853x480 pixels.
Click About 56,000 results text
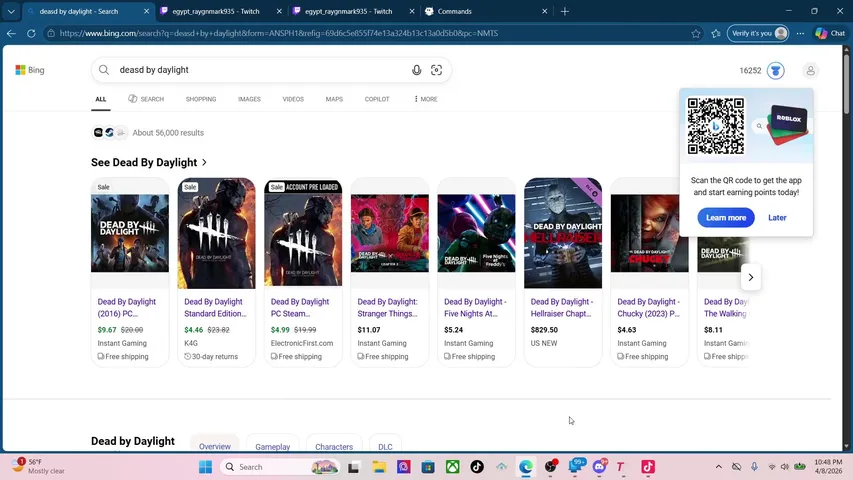point(168,133)
